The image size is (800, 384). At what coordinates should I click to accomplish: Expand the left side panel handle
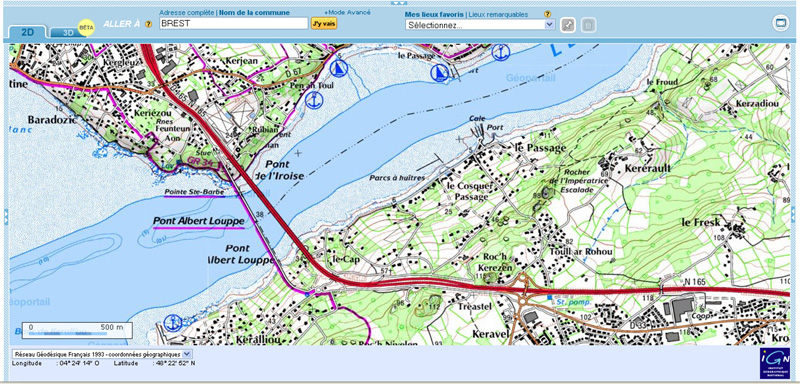tap(6, 216)
